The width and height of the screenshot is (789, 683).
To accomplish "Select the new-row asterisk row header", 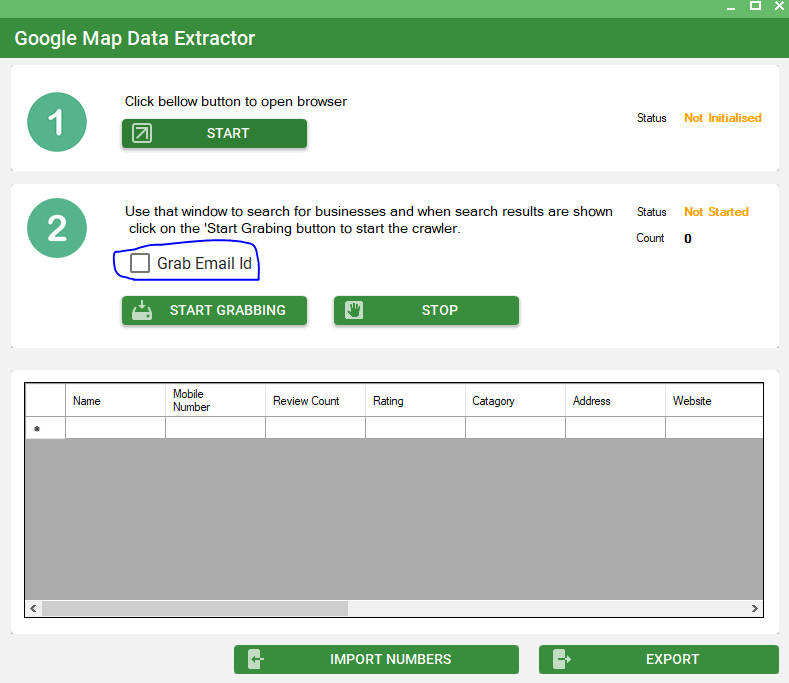I will (45, 428).
